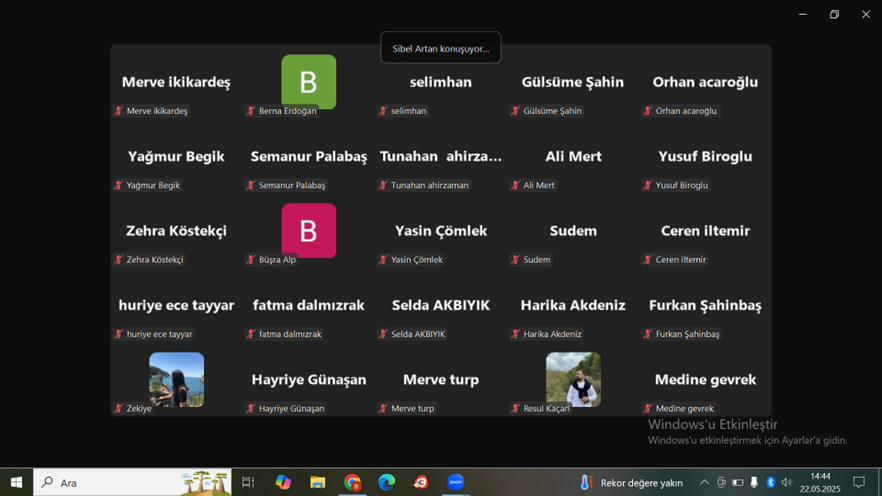Click muted mic icon beside Tunahan ahirzaman label
The width and height of the screenshot is (882, 496).
(383, 185)
